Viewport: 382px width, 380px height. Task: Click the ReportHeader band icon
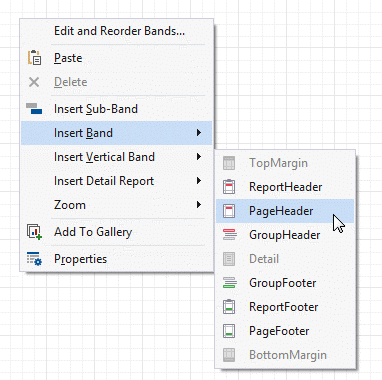click(x=229, y=187)
